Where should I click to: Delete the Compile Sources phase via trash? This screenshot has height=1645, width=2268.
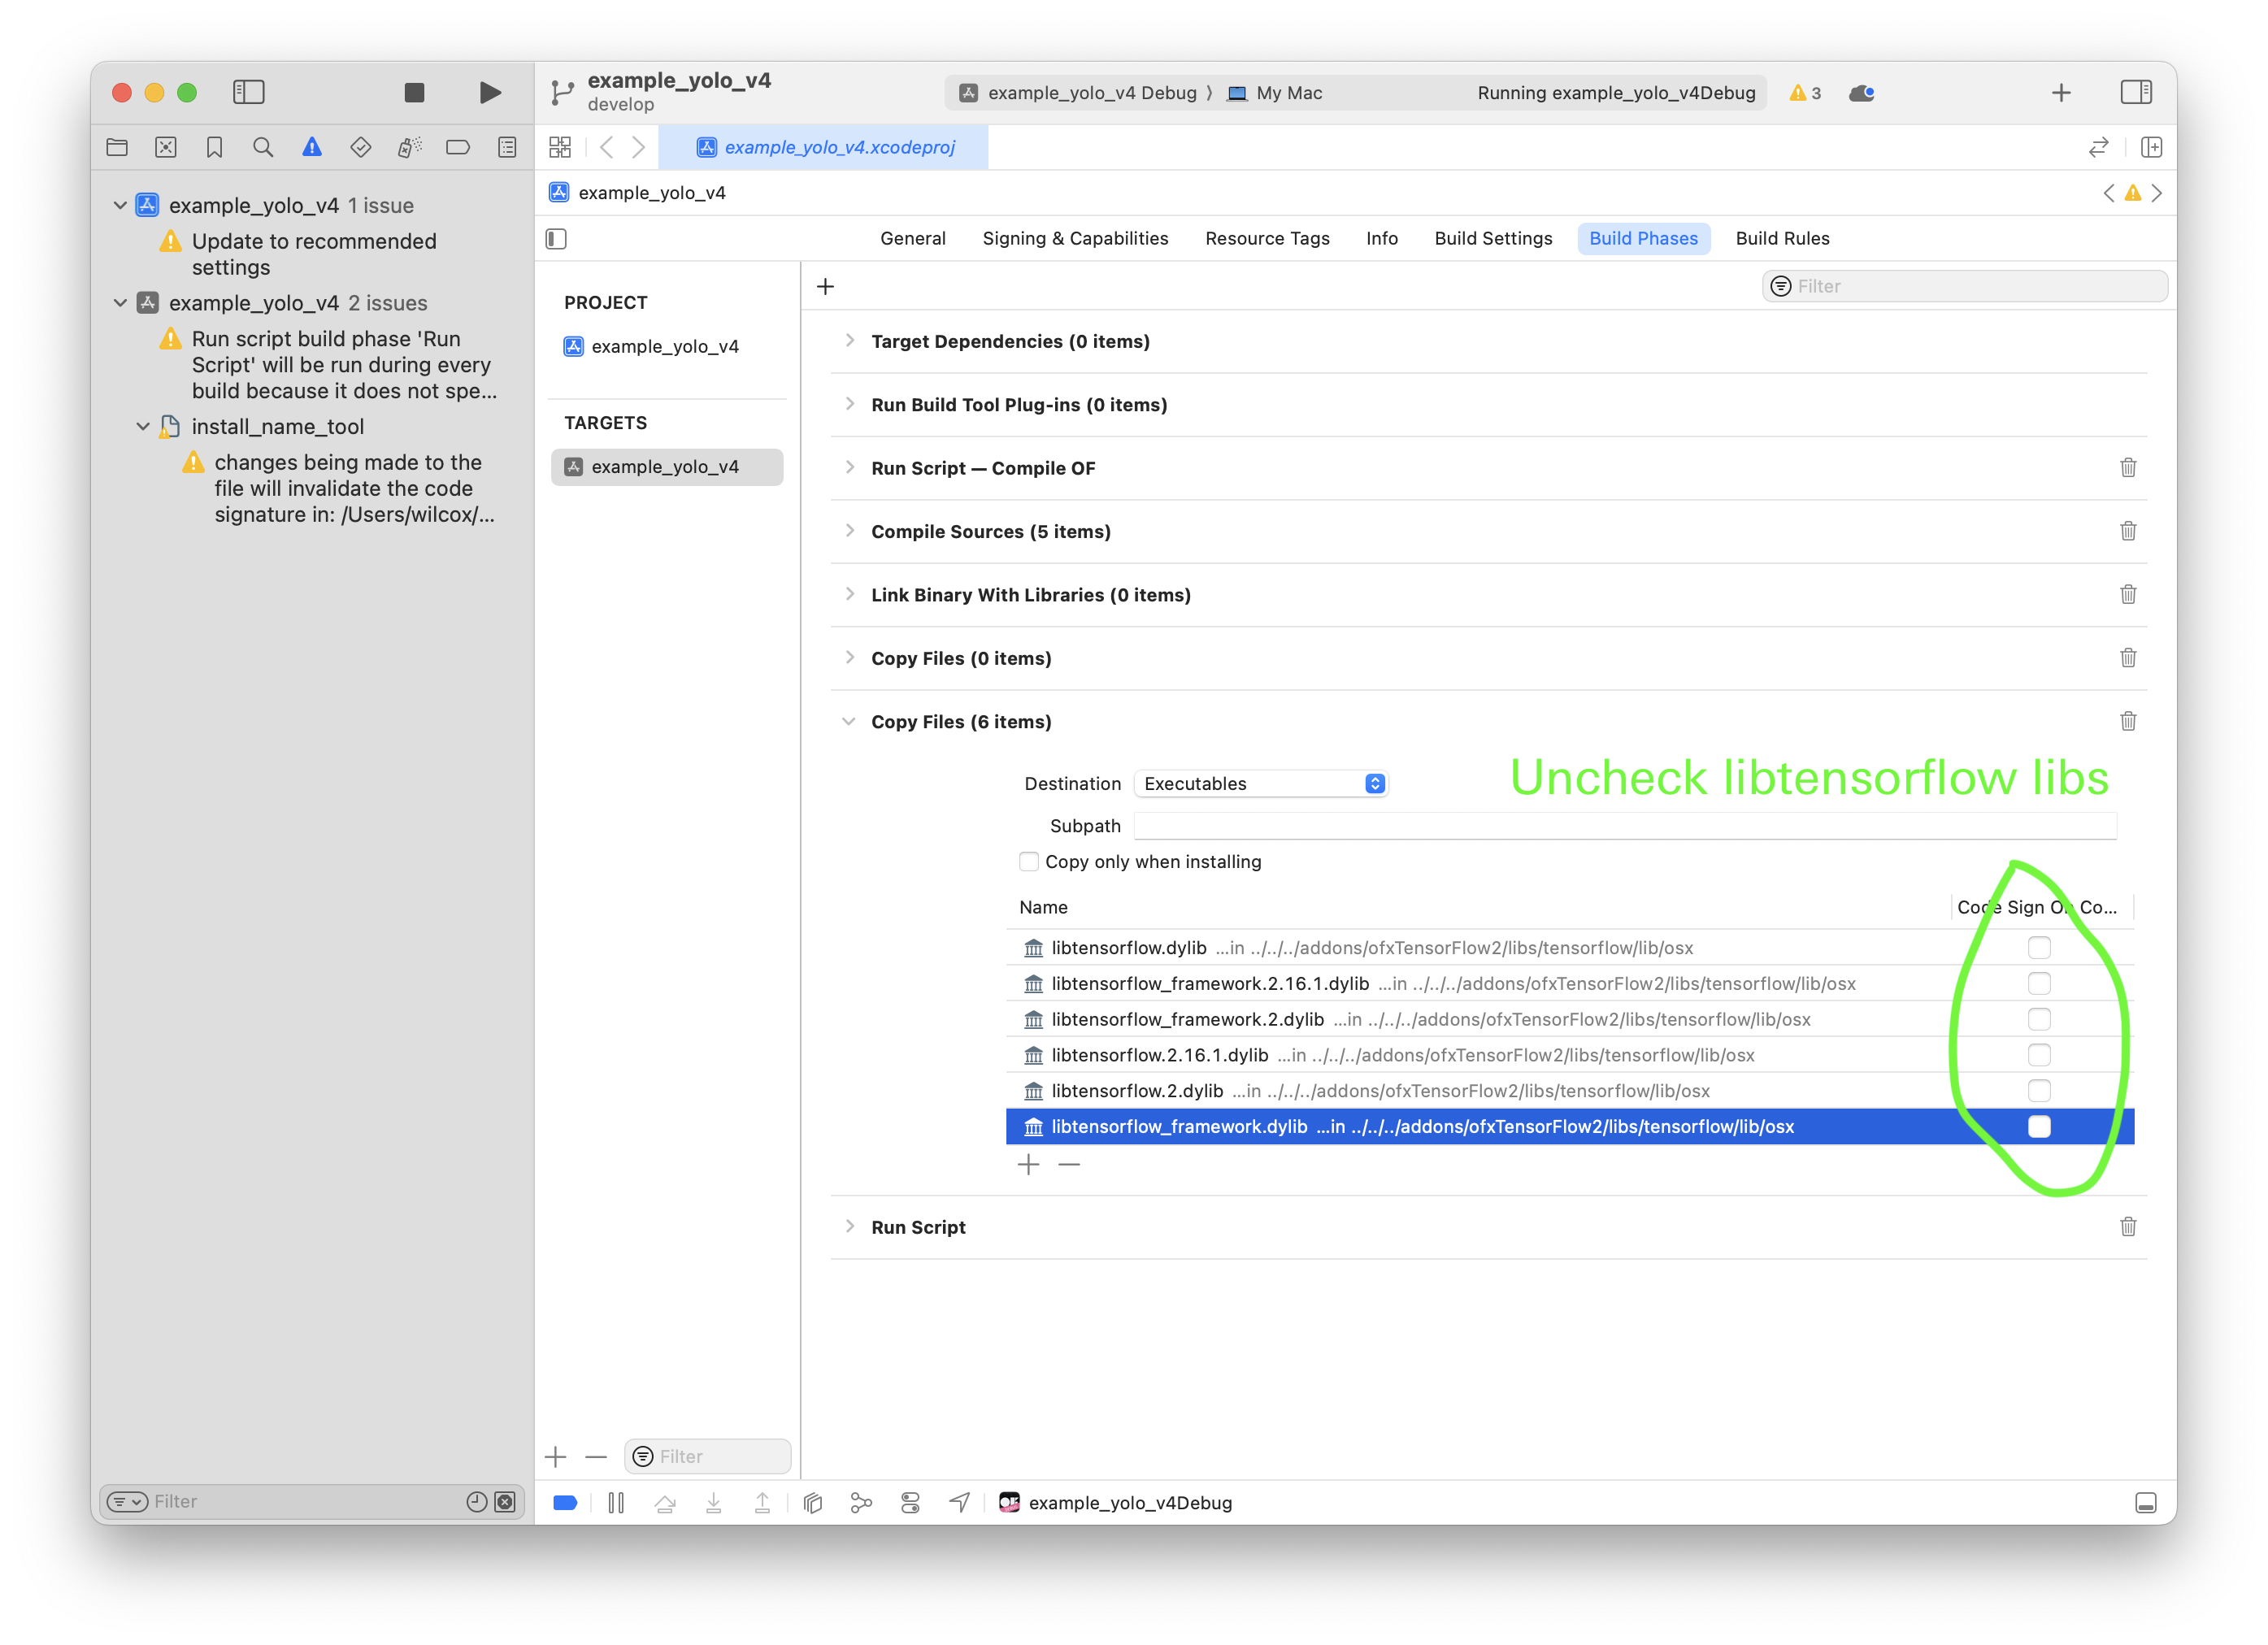click(x=2128, y=531)
